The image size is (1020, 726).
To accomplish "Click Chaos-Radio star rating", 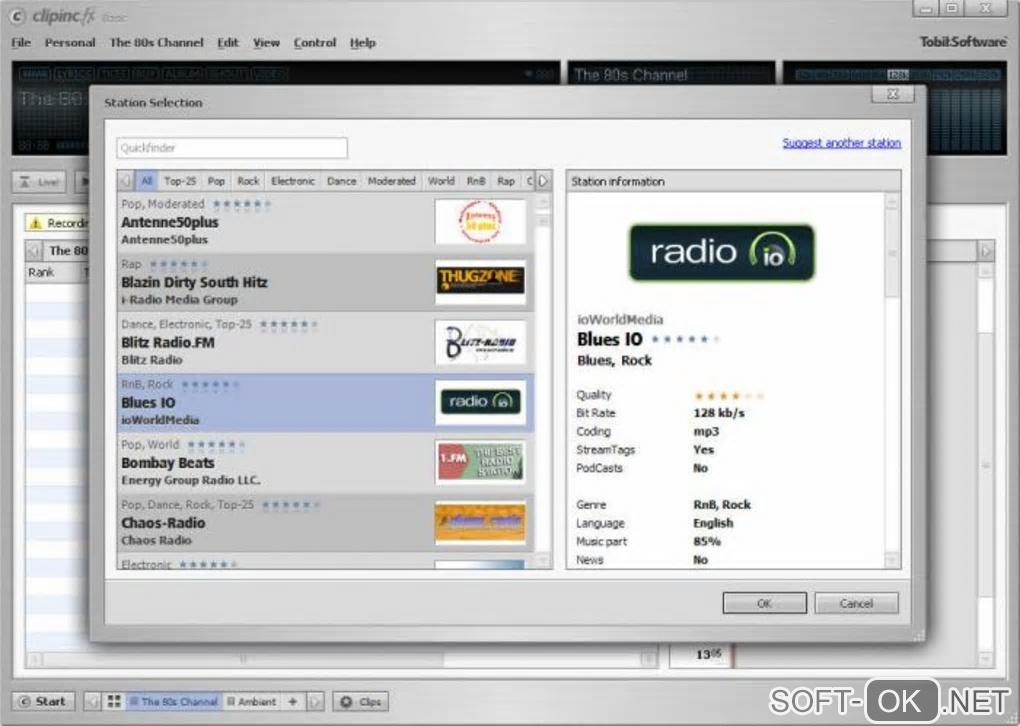I will [291, 505].
